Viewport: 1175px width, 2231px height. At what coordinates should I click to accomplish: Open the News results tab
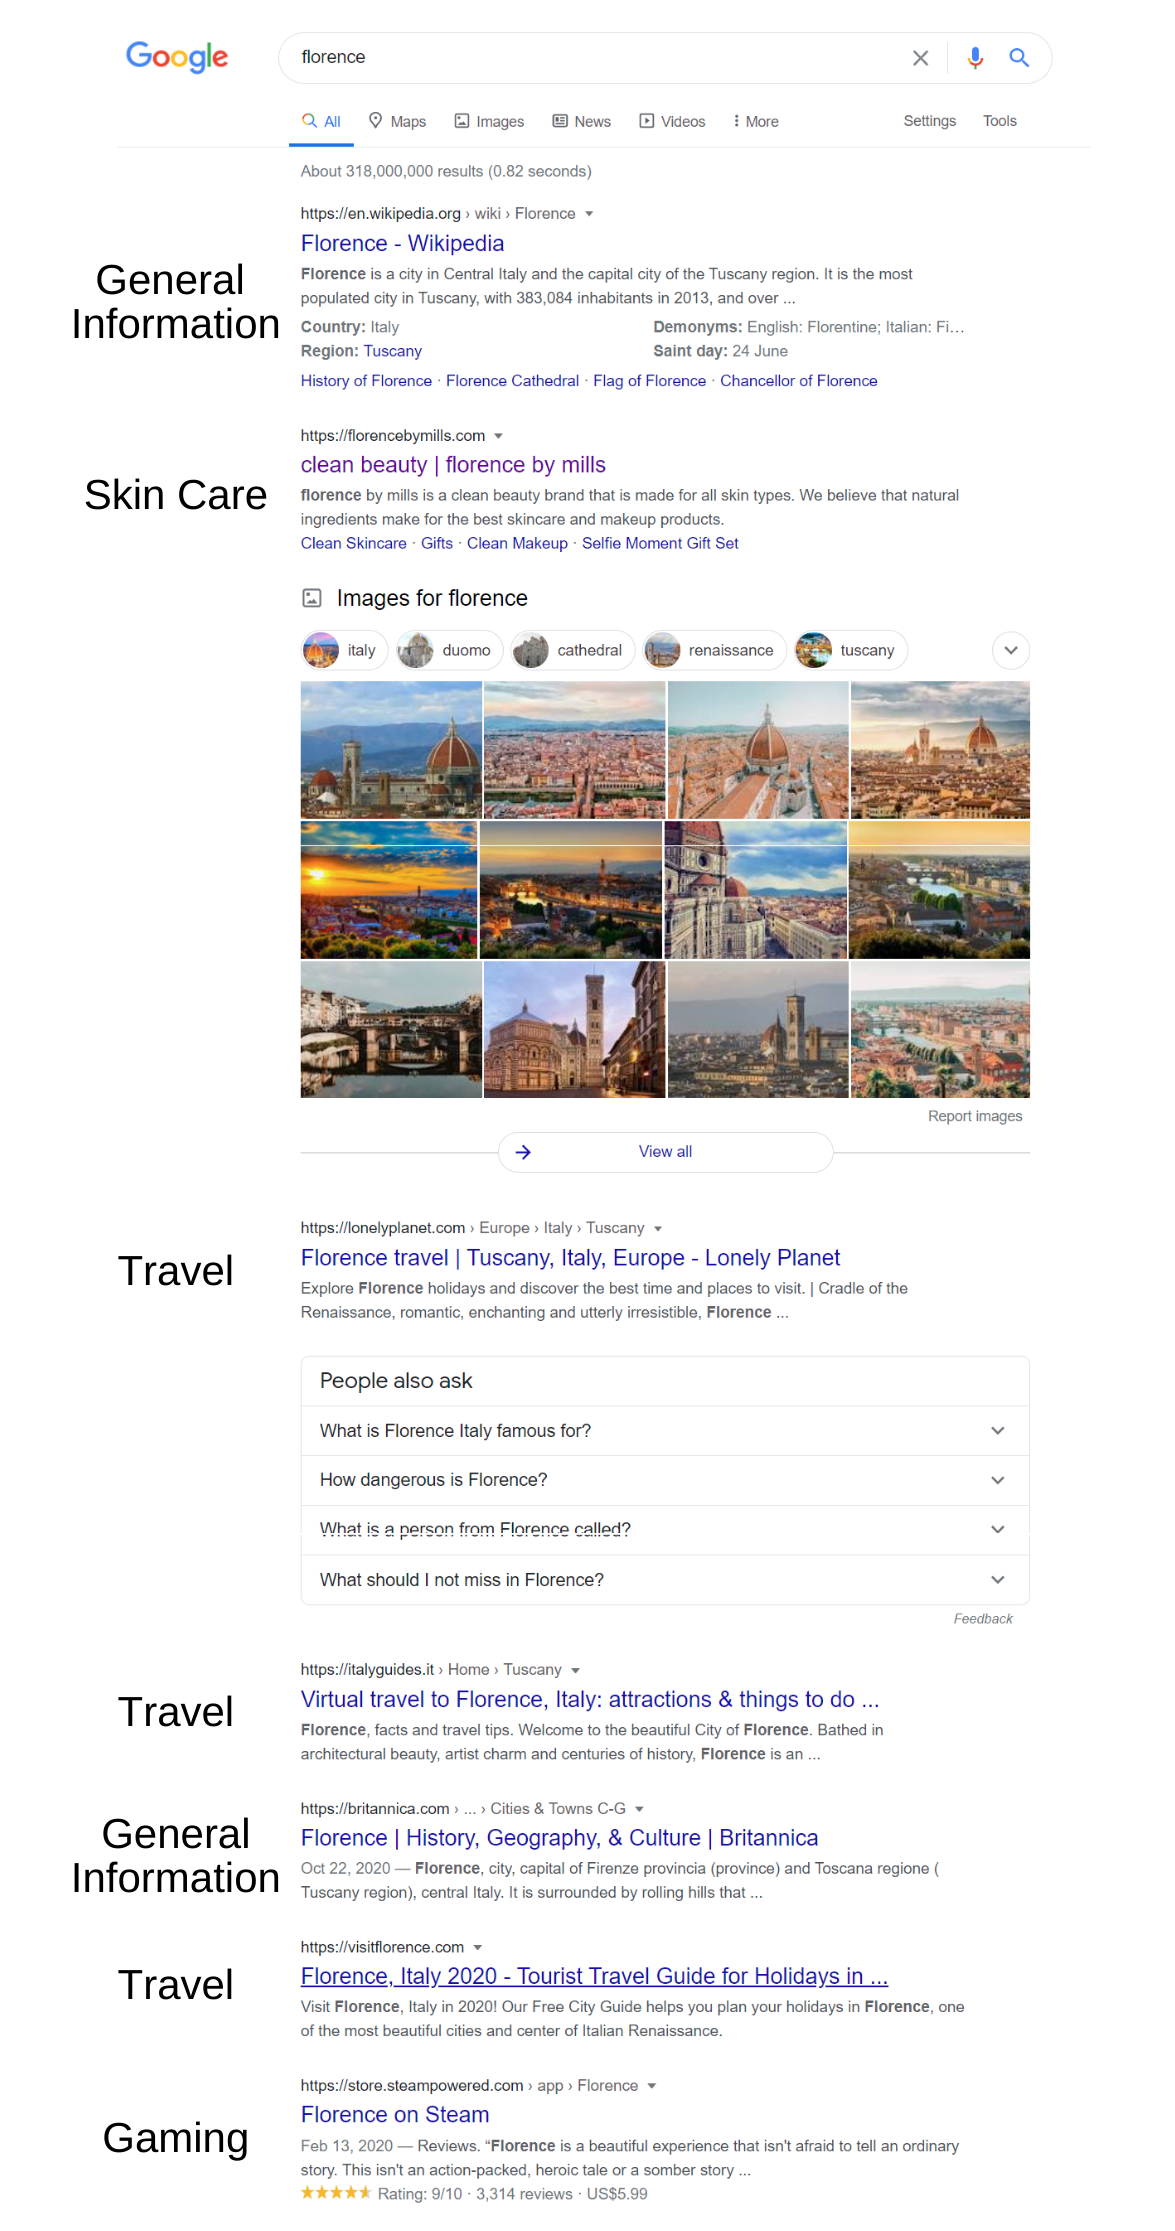(581, 121)
